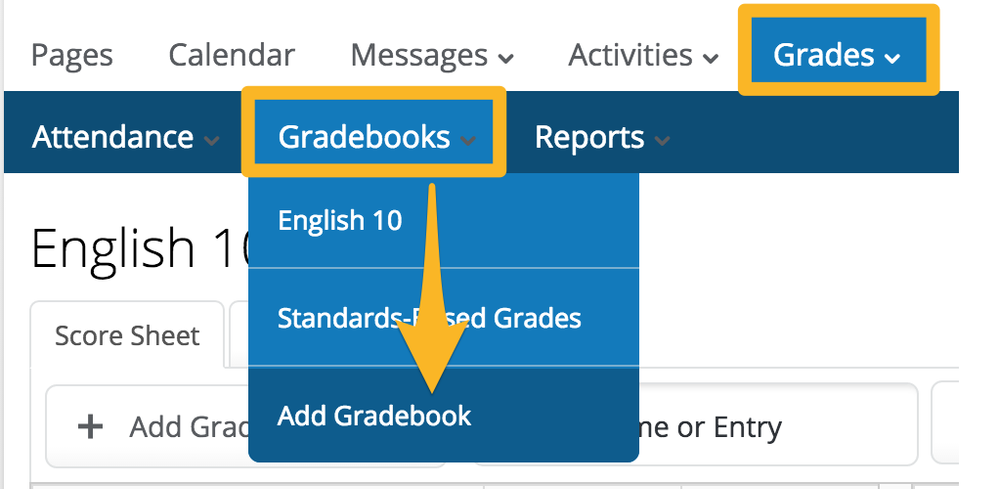
Task: Switch to the Score Sheet tab
Action: pos(127,335)
